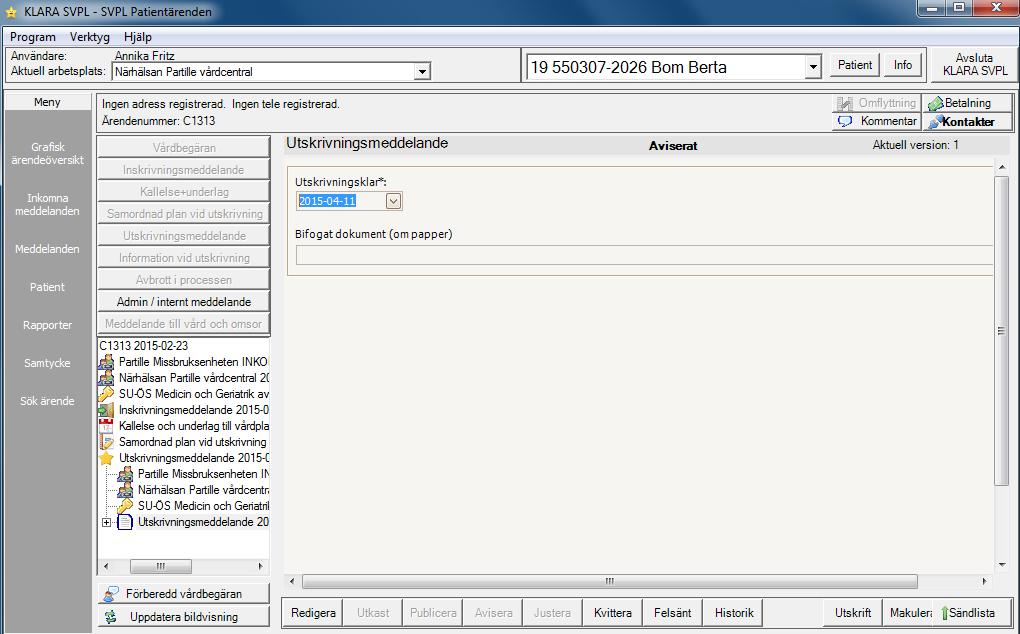
Task: Click the Ärendenummer: C1313 text
Action: pyautogui.click(x=159, y=121)
